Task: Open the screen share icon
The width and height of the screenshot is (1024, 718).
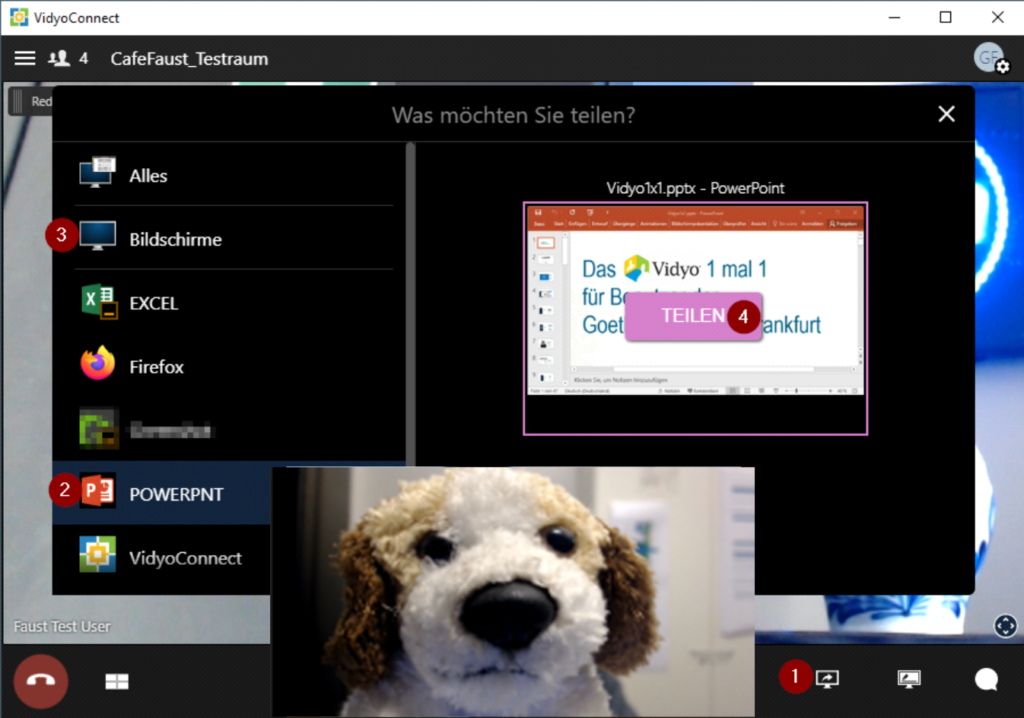Action: [827, 679]
